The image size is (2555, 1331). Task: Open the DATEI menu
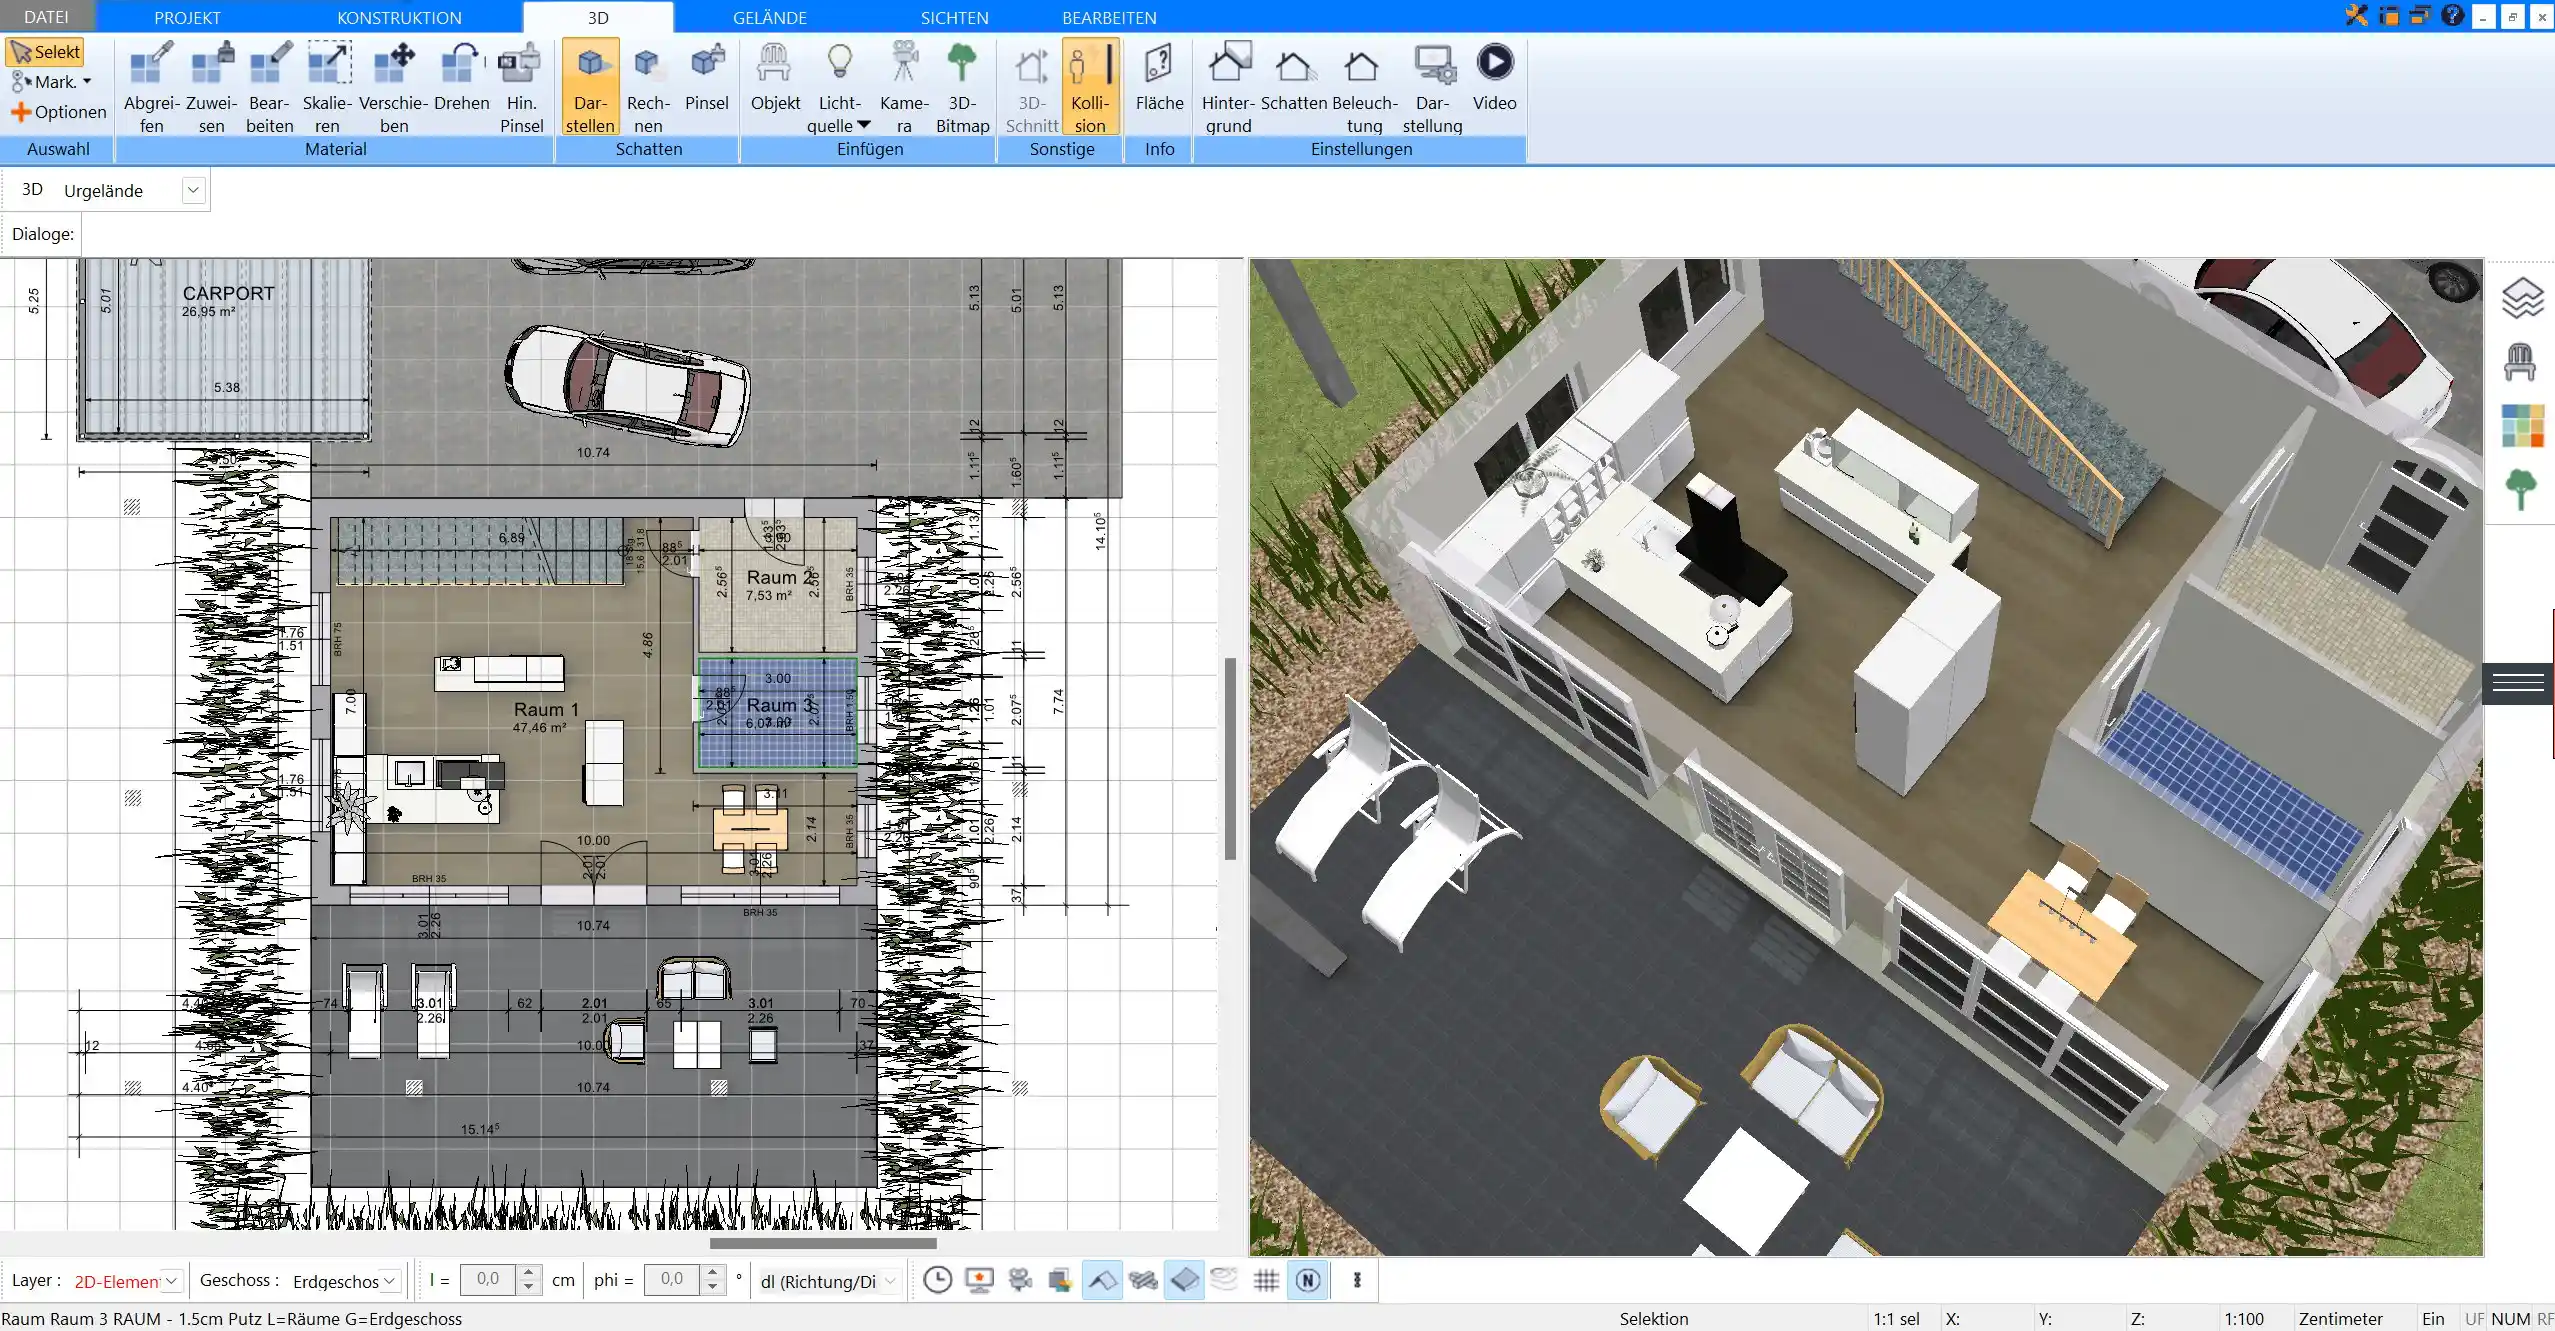[46, 17]
